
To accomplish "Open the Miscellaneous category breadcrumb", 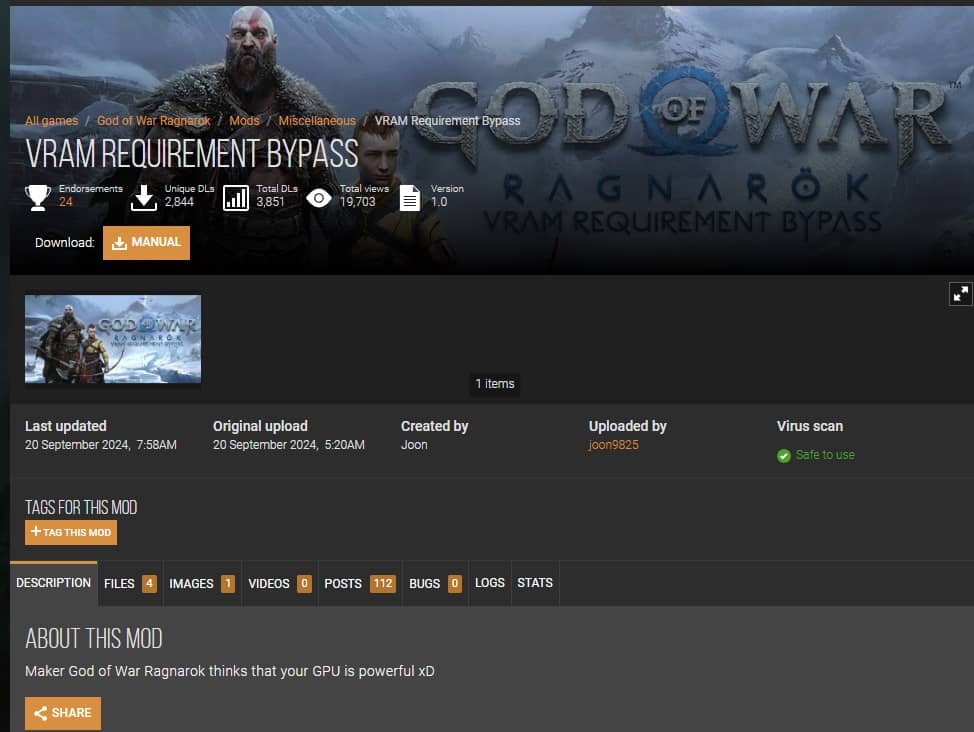I will (x=317, y=121).
